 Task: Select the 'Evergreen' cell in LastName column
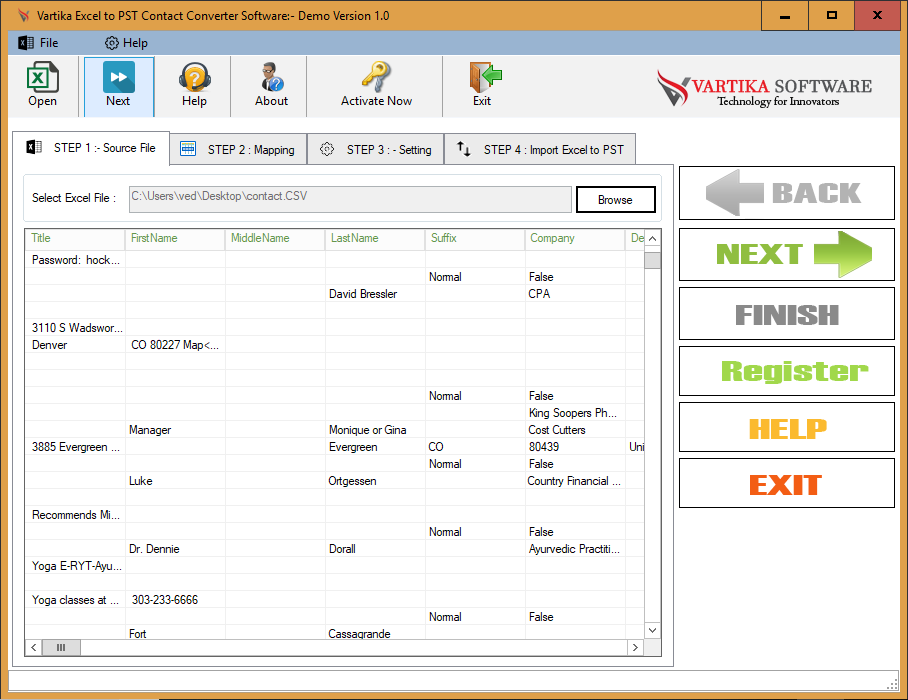pyautogui.click(x=375, y=447)
